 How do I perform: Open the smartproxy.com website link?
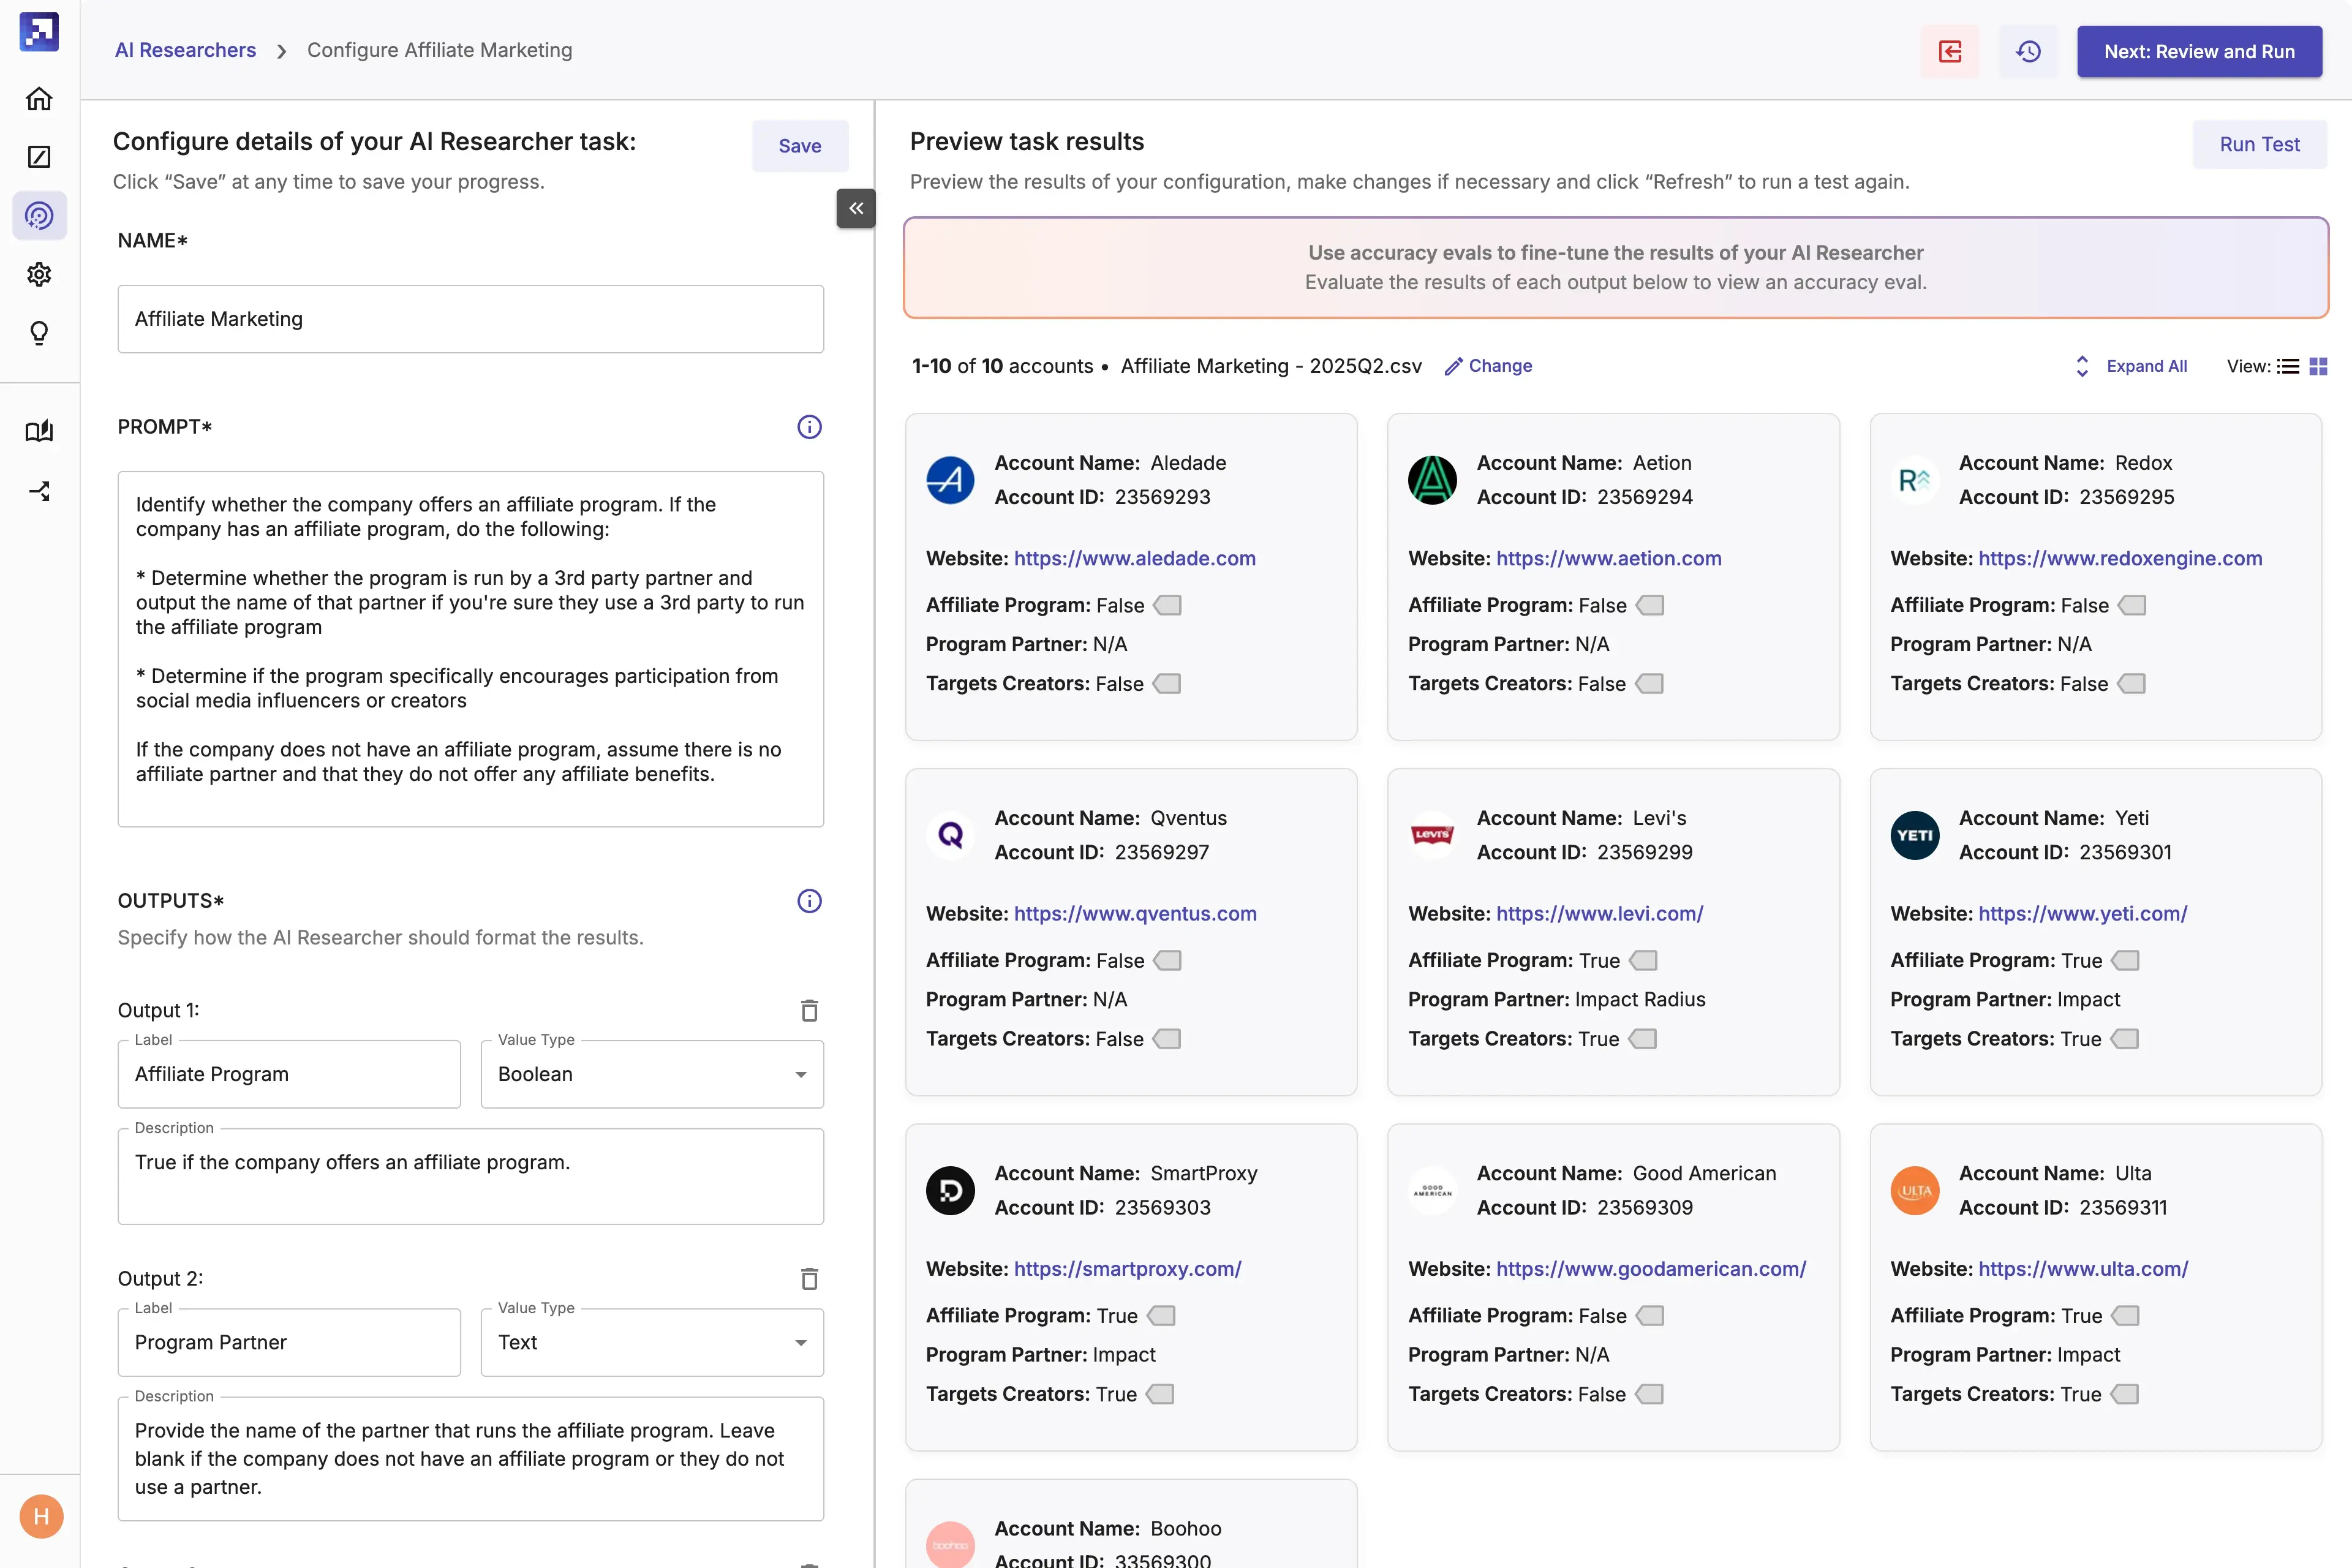click(1127, 1268)
